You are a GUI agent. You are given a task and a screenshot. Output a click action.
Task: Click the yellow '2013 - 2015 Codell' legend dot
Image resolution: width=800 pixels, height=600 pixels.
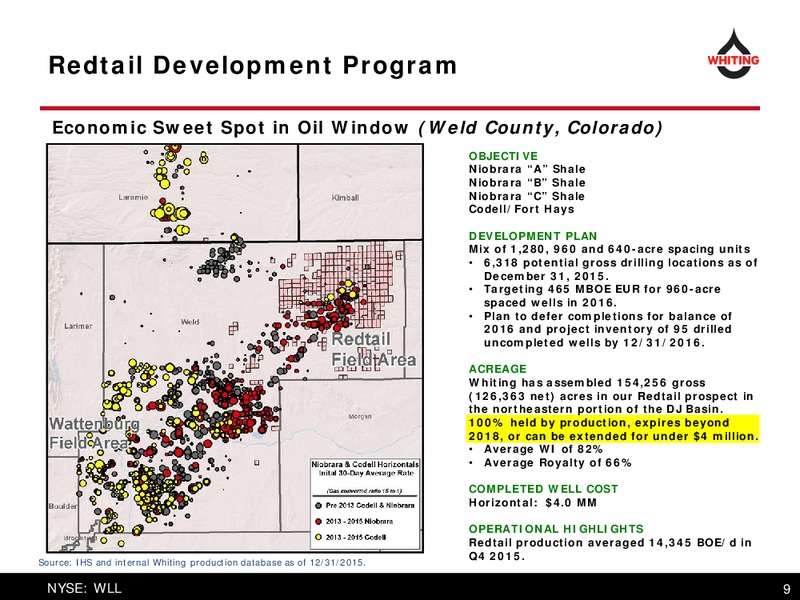318,537
